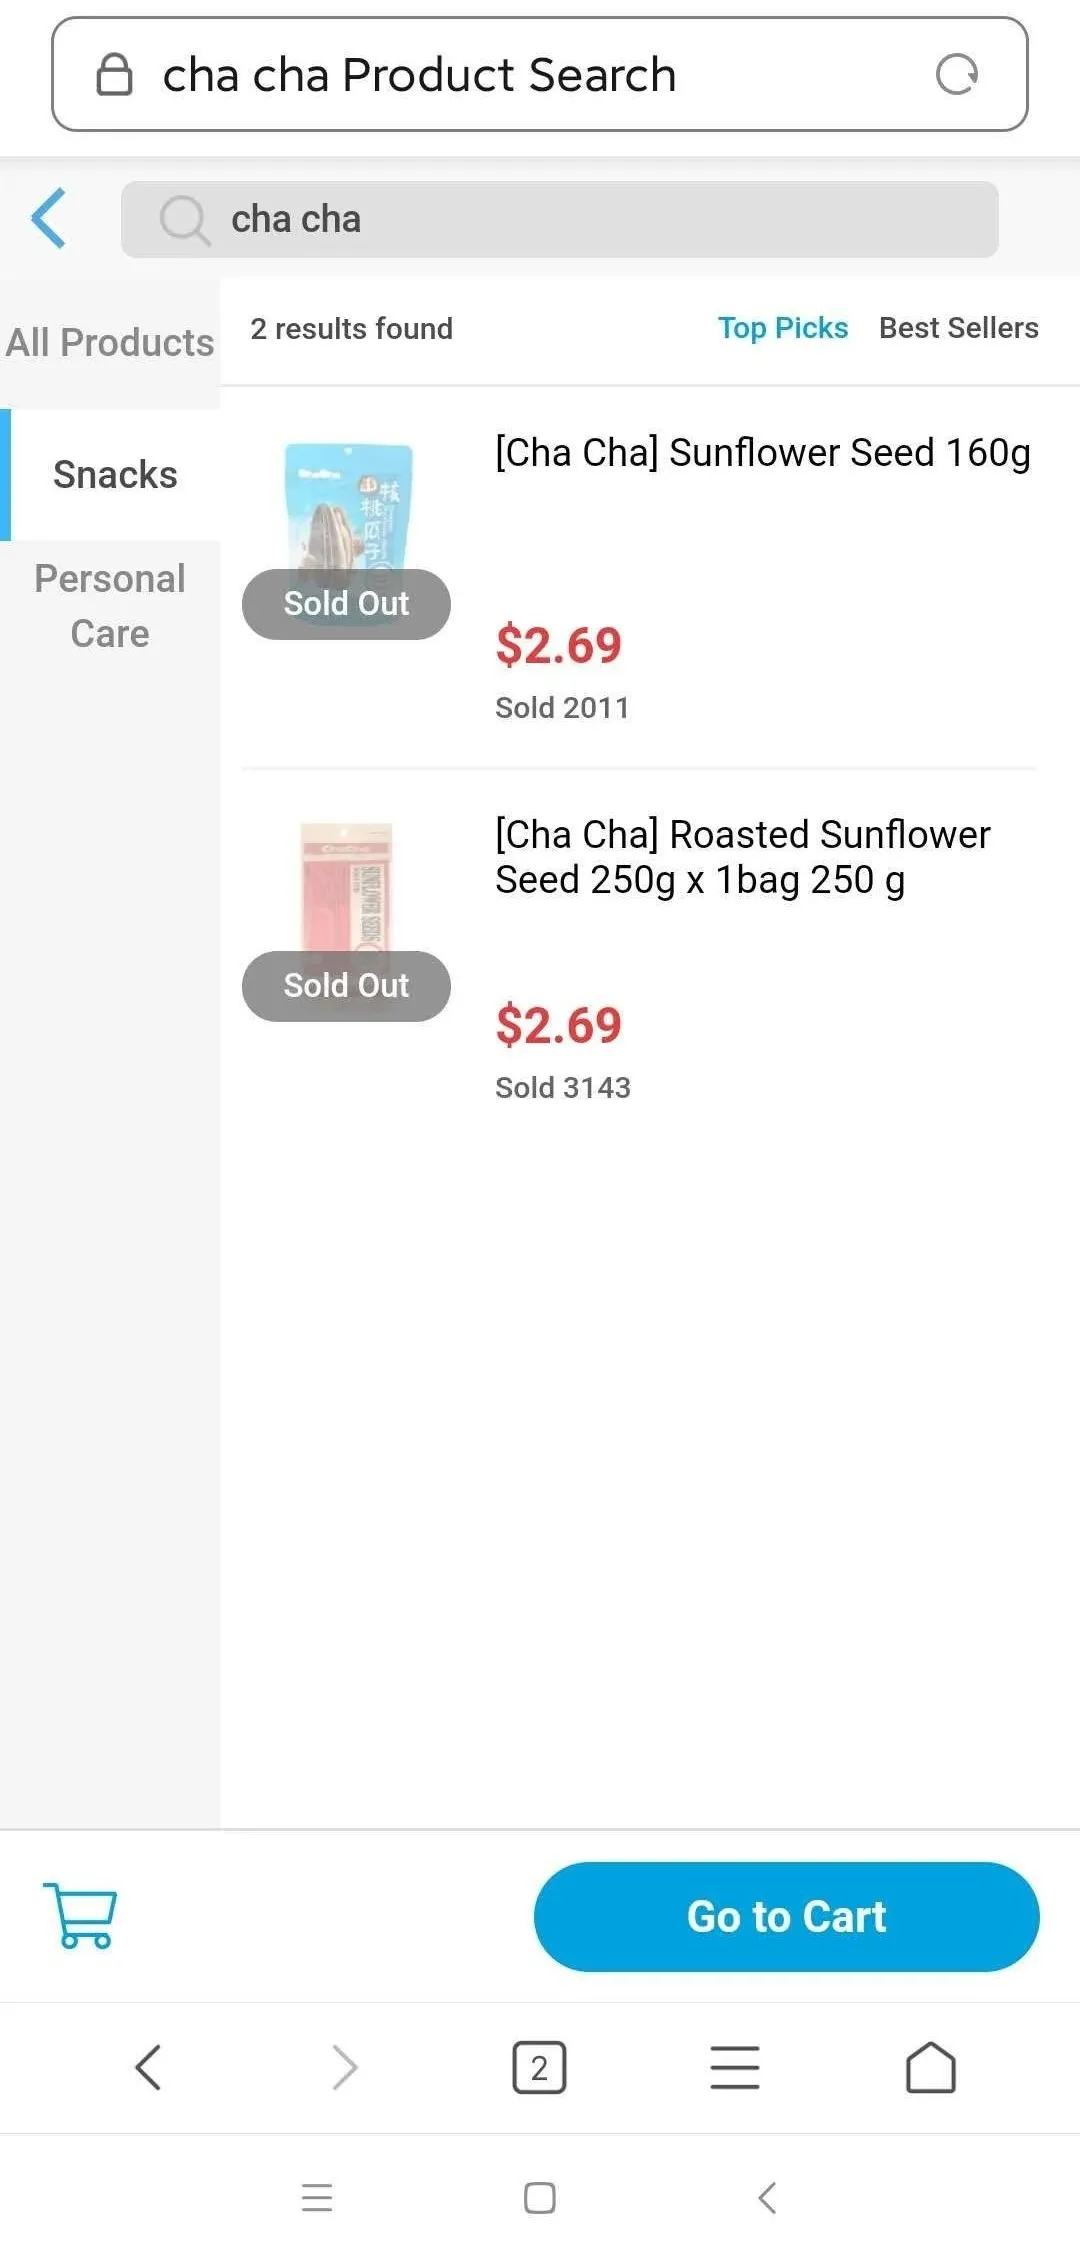The image size is (1080, 2263).
Task: Switch to Personal Care category
Action: 110,605
